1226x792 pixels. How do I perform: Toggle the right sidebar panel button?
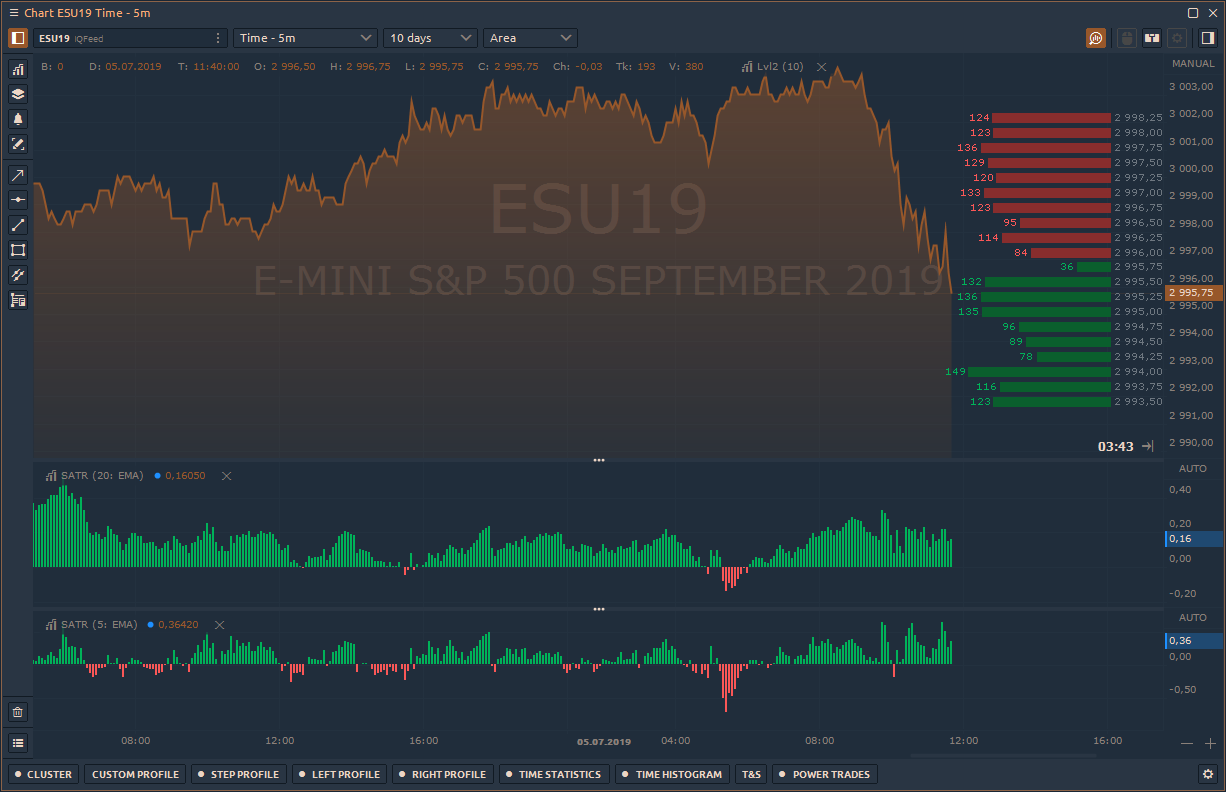tap(1207, 38)
